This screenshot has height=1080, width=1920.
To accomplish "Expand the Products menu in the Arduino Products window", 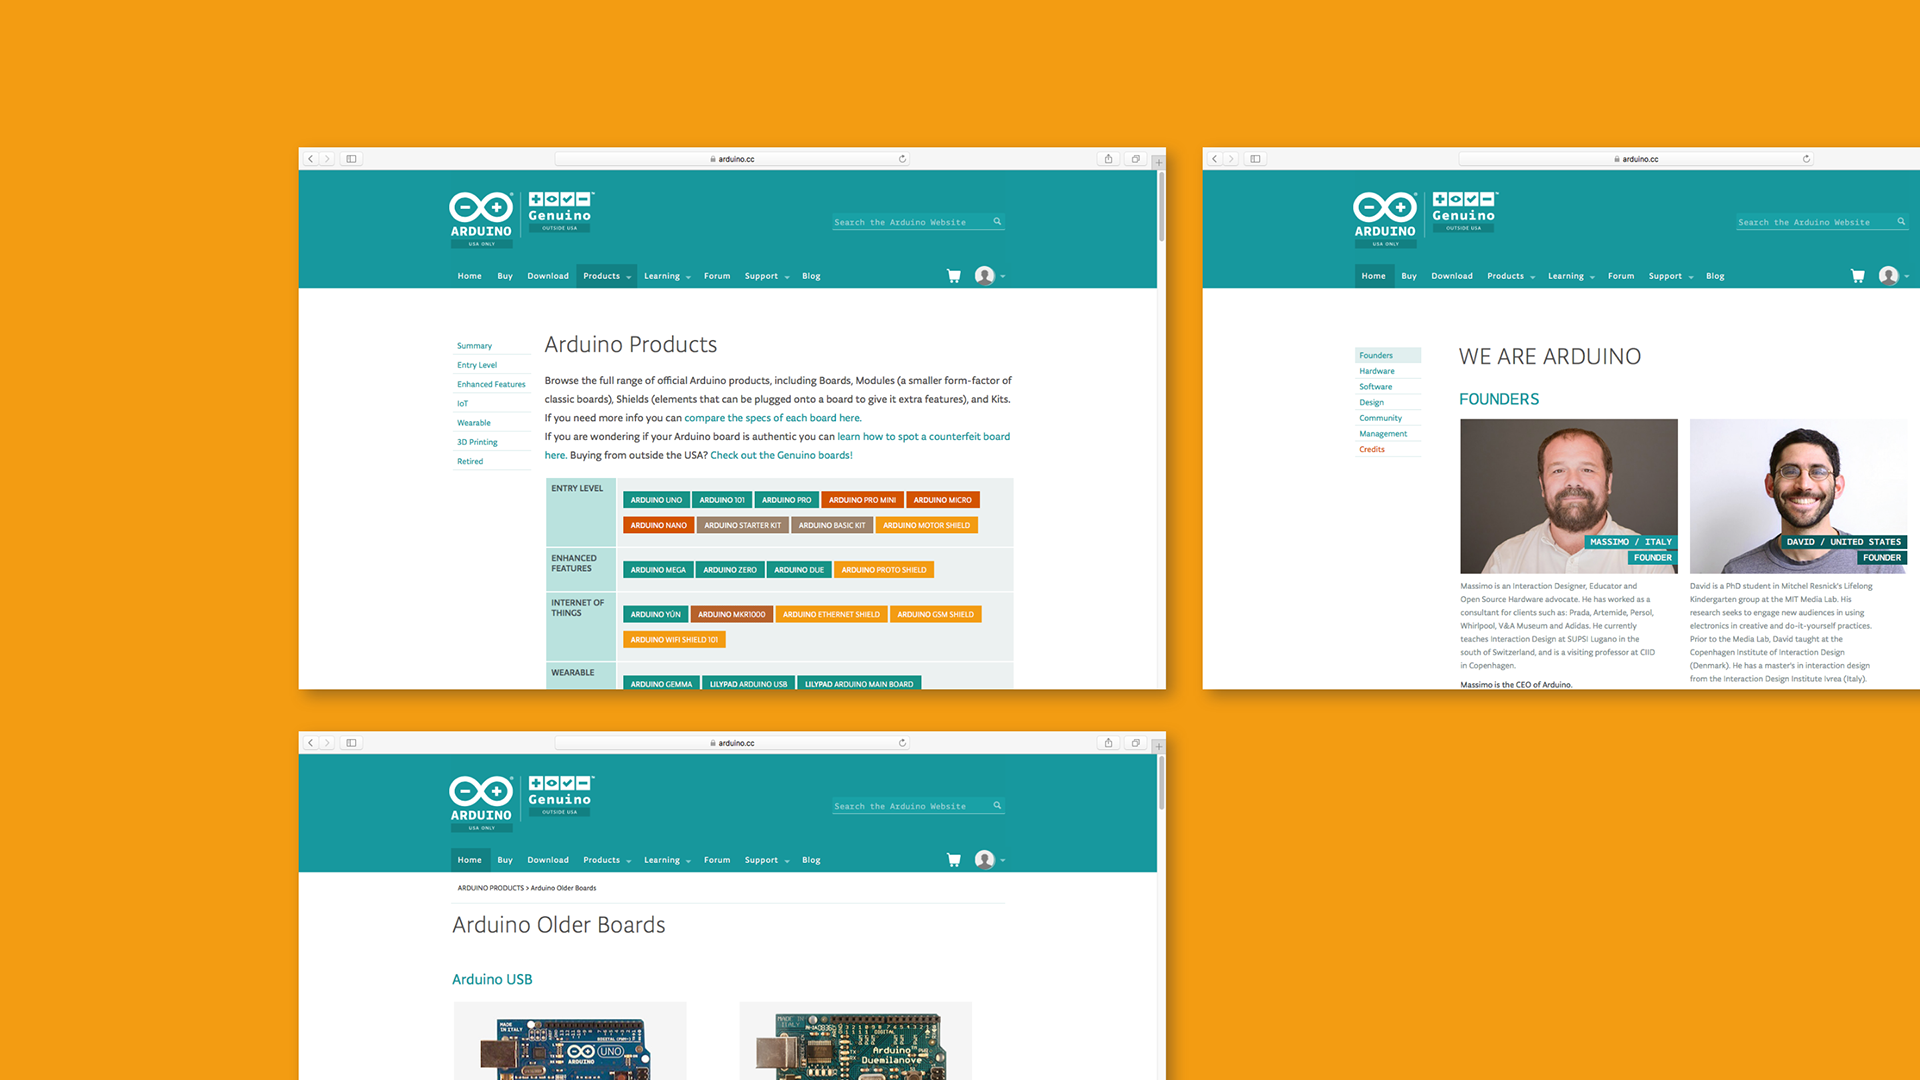I will (x=607, y=276).
